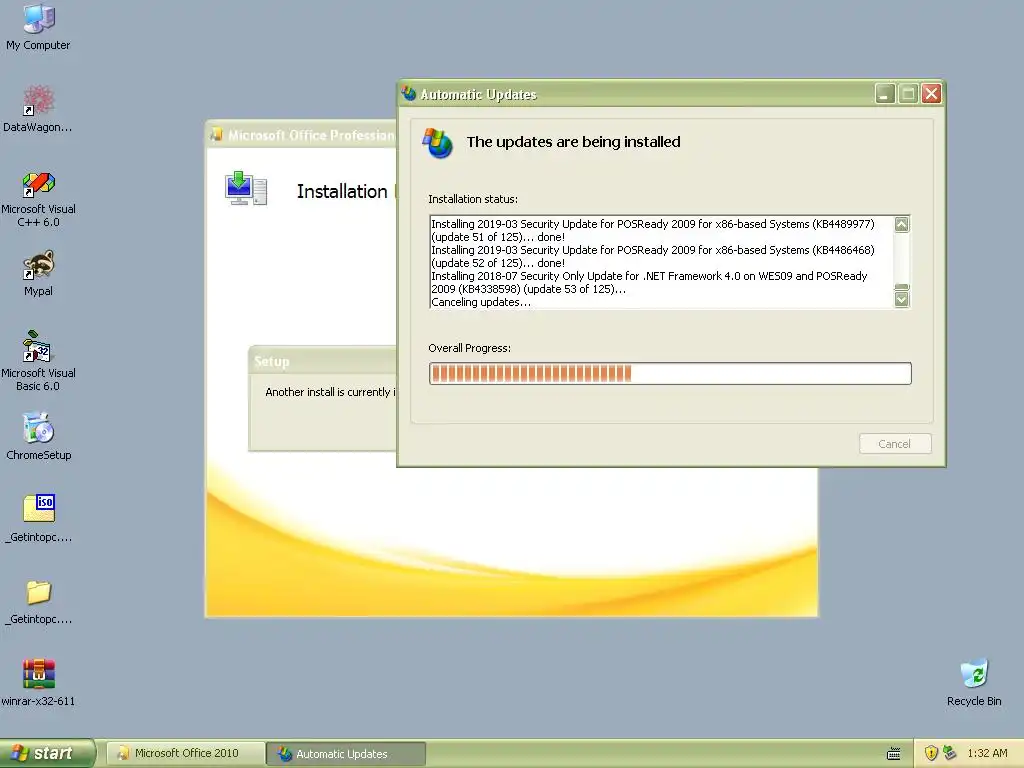This screenshot has width=1024, height=768.
Task: Click the Automatic Updates title bar
Action: (637, 94)
